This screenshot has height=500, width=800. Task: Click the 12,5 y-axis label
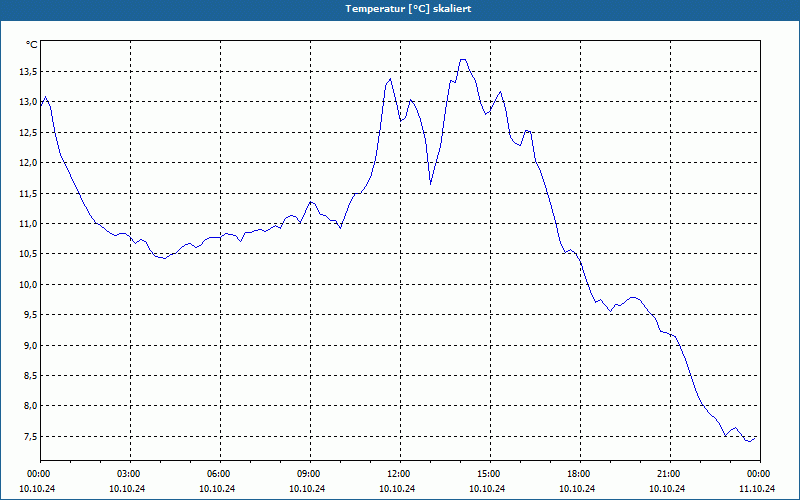(28, 133)
